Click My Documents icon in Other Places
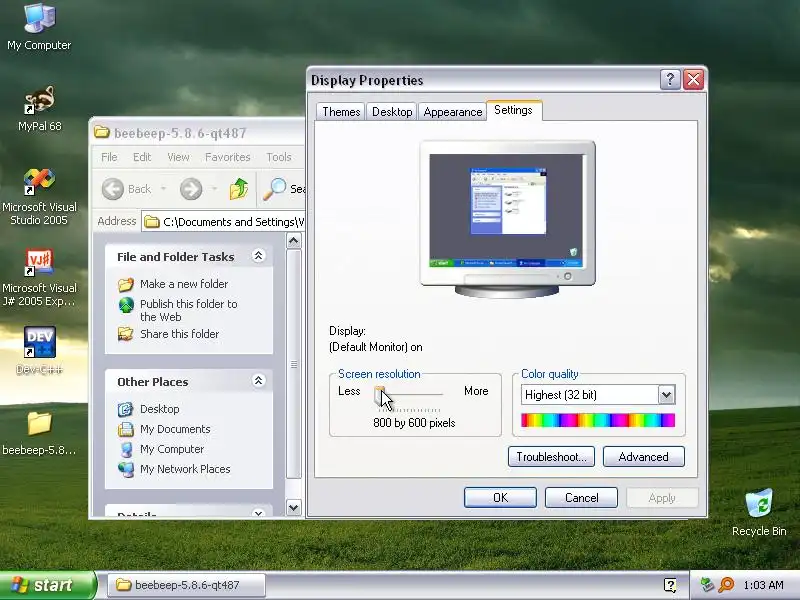 [126, 430]
